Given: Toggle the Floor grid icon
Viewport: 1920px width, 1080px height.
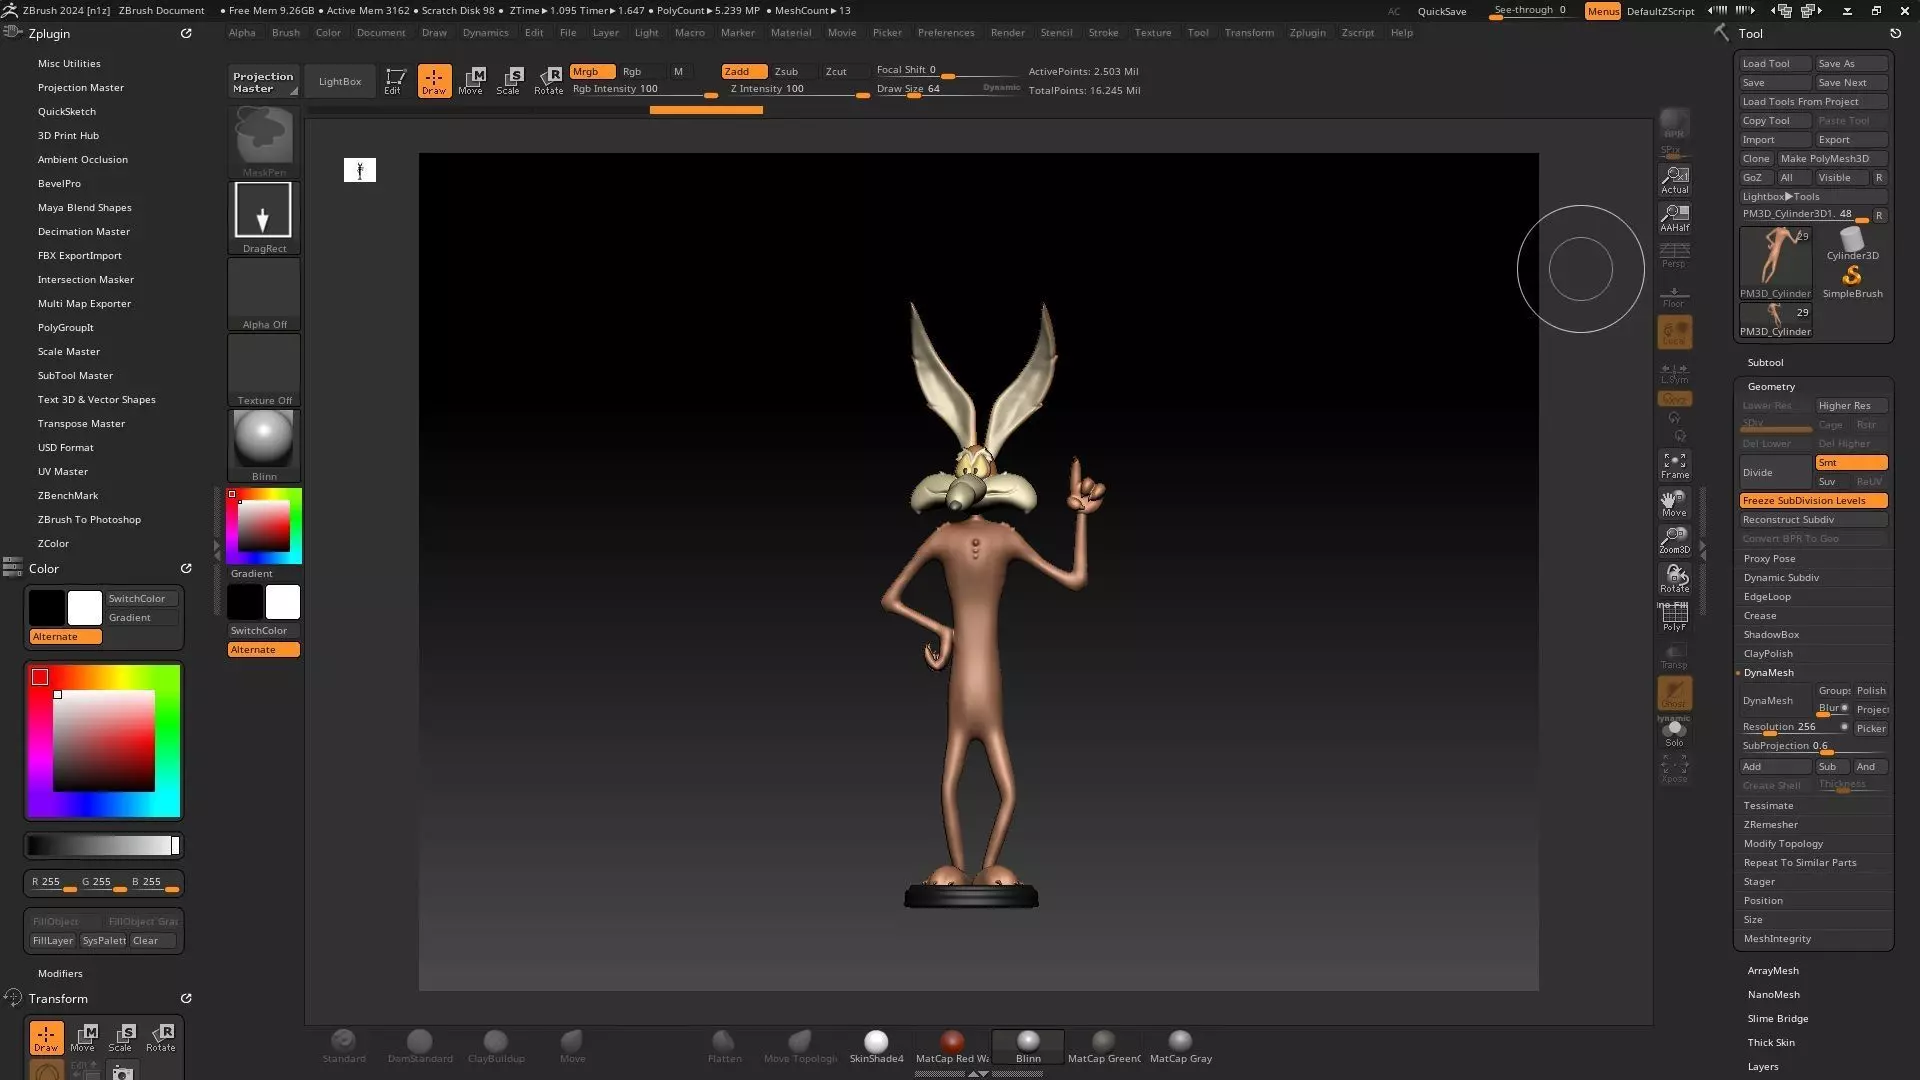Looking at the screenshot, I should (x=1674, y=296).
